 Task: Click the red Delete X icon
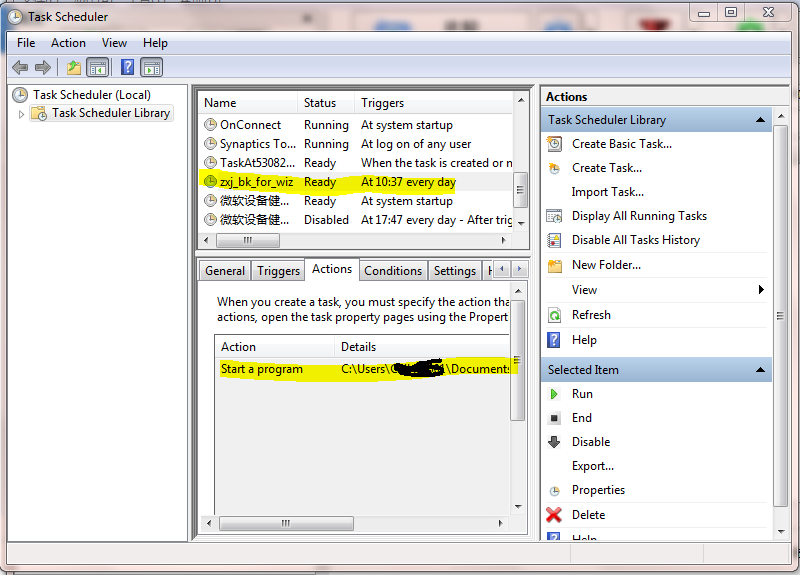(554, 515)
